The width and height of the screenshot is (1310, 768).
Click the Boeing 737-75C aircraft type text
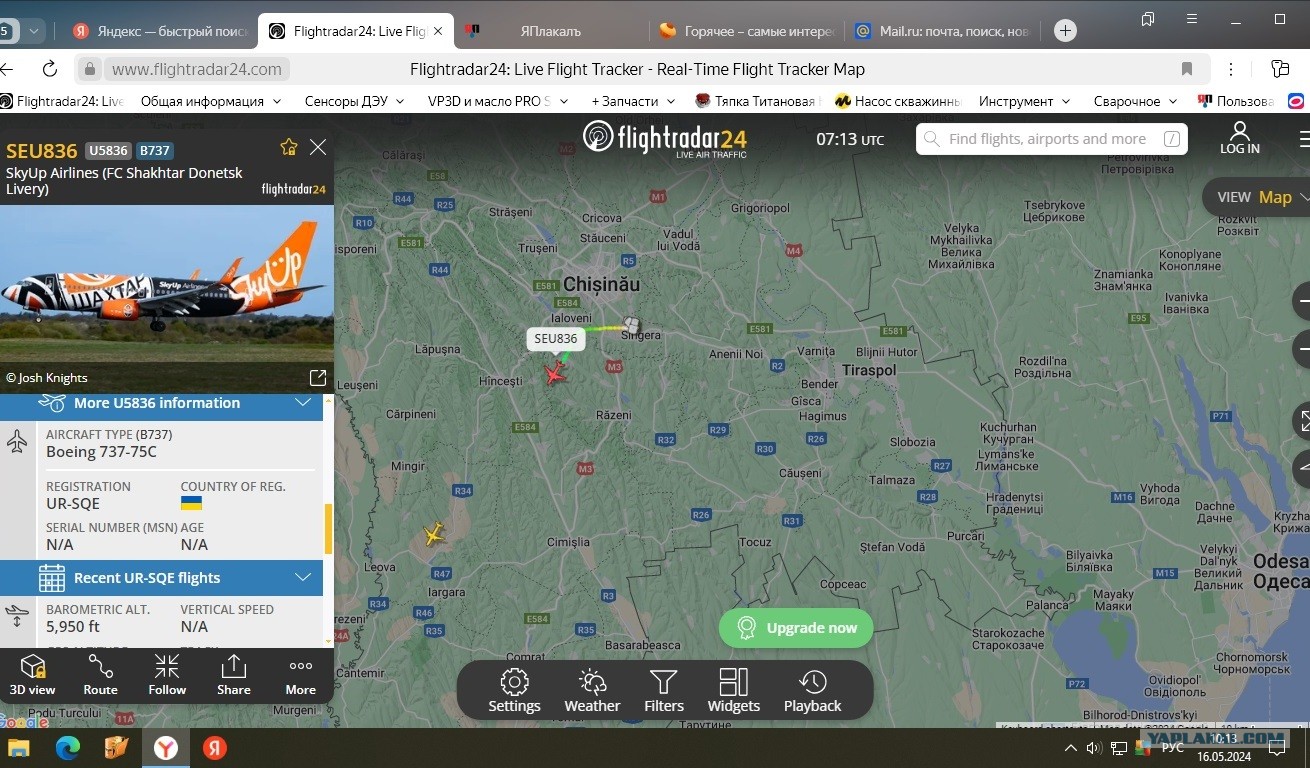pos(101,452)
